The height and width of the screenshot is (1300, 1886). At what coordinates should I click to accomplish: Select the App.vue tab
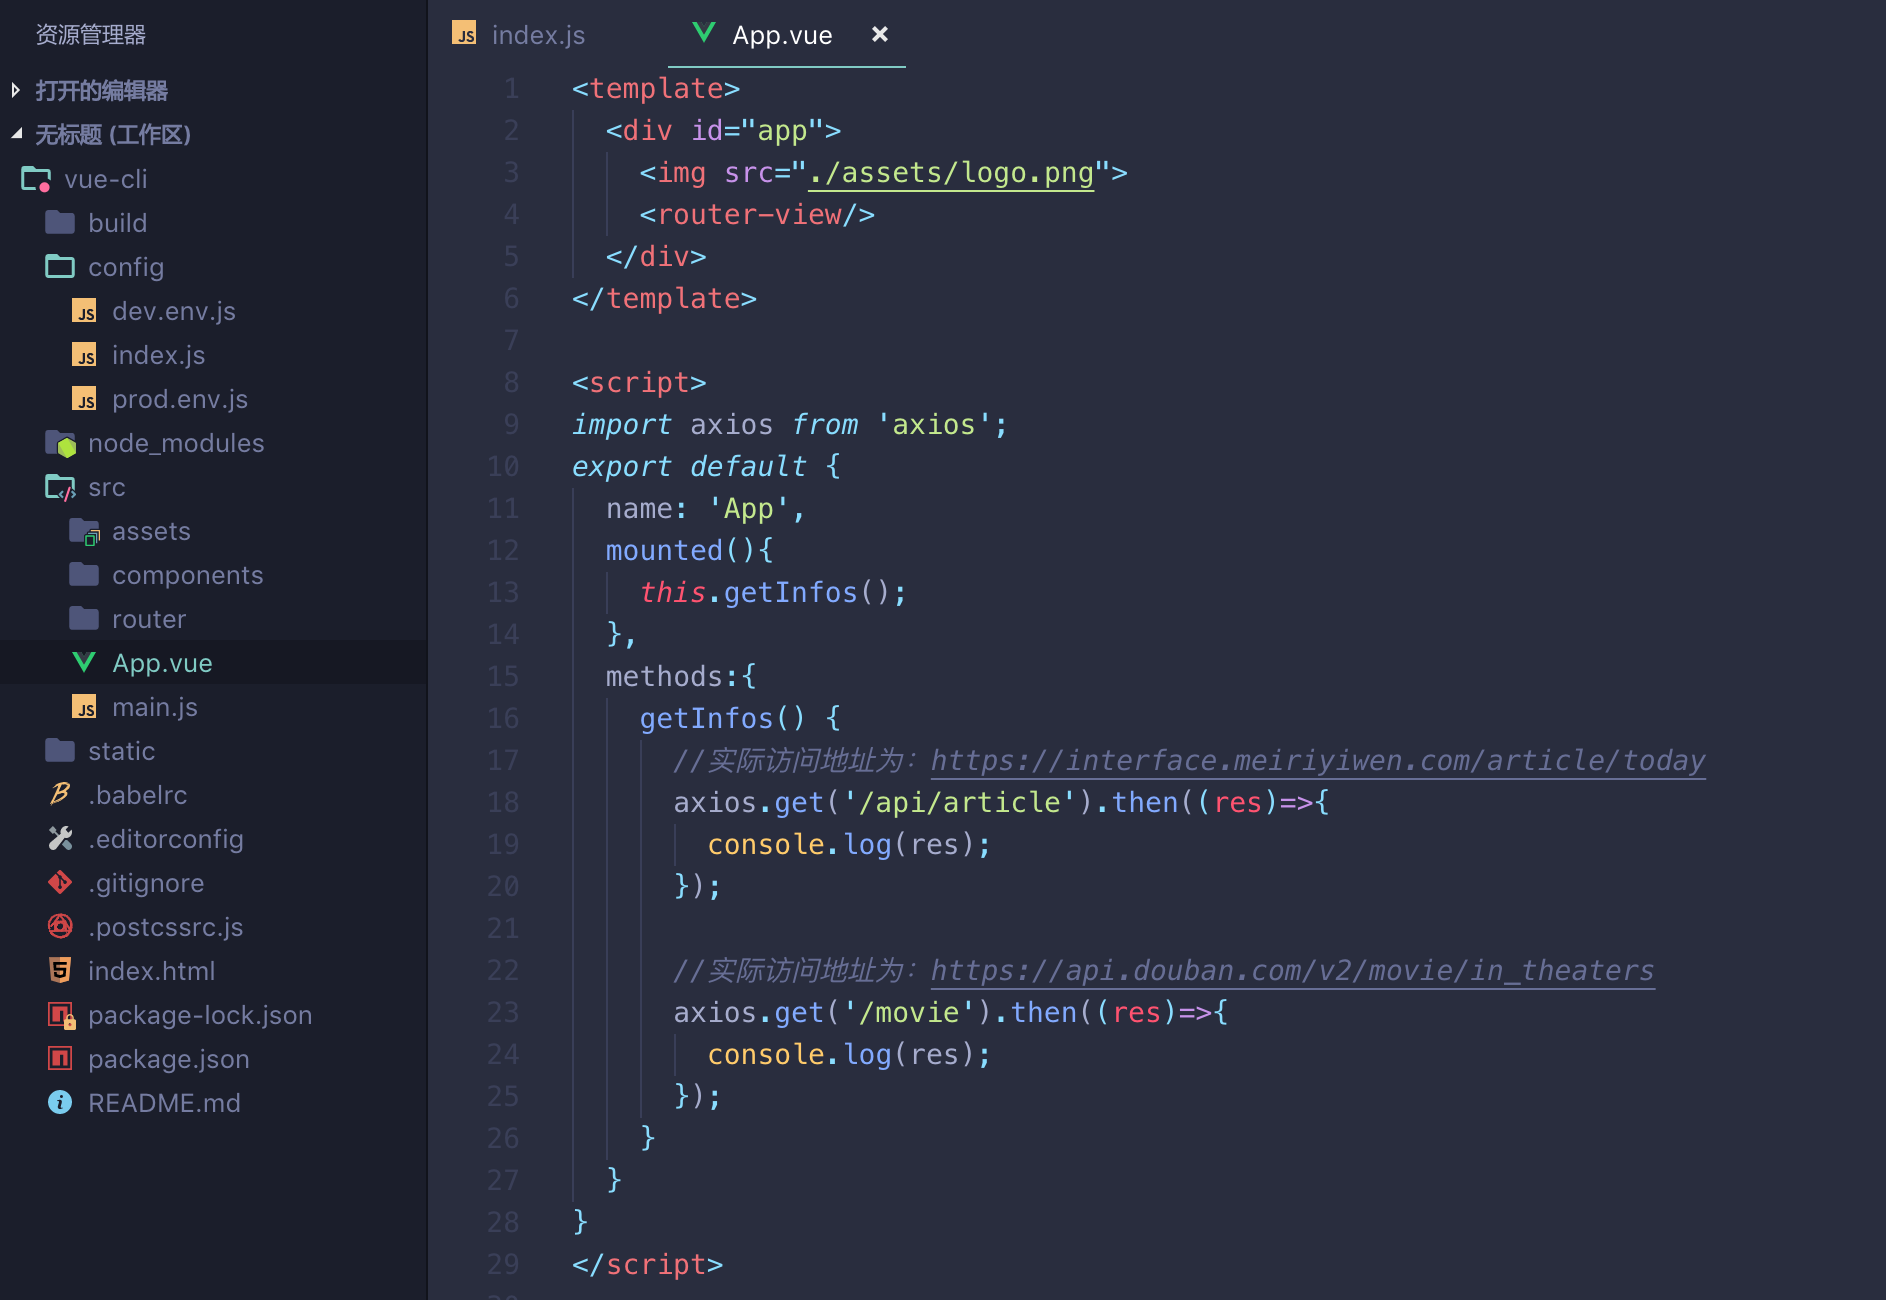click(782, 34)
